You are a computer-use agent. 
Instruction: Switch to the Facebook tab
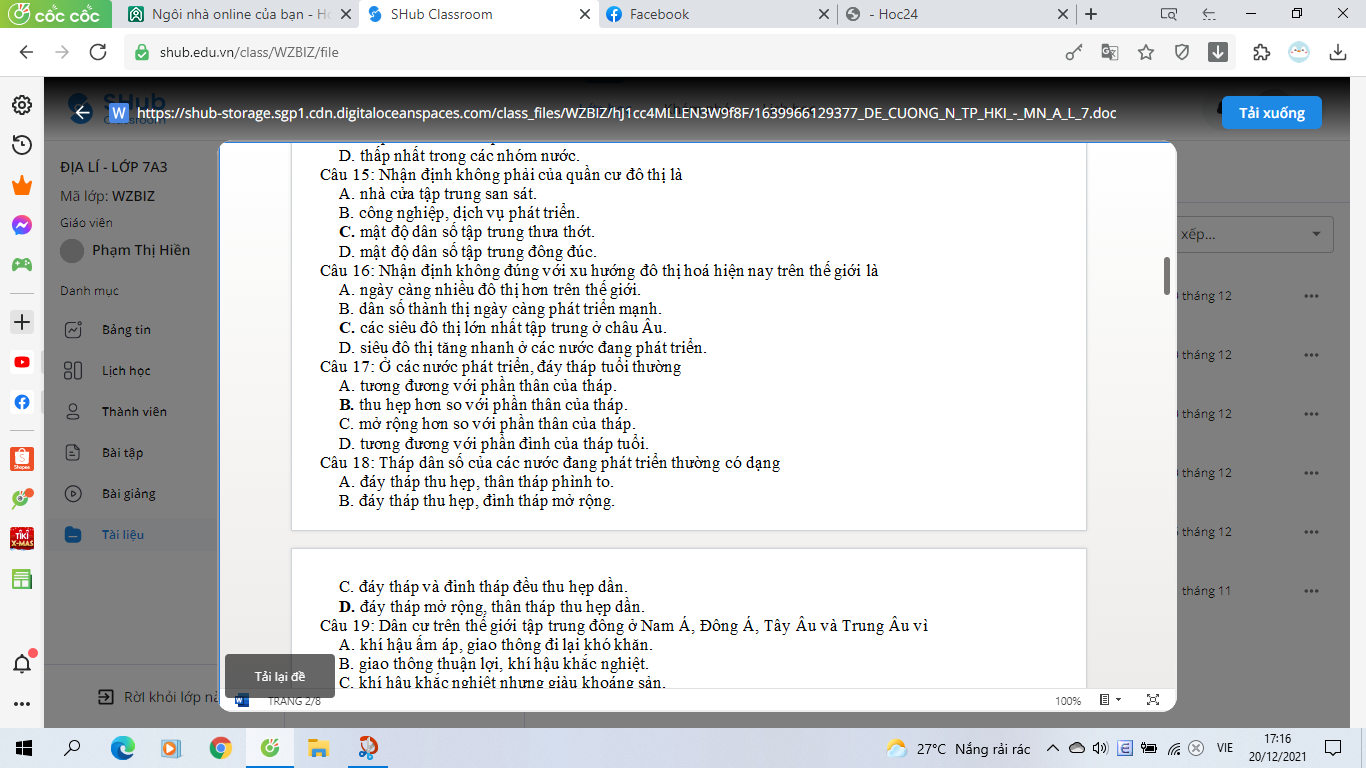coord(717,14)
